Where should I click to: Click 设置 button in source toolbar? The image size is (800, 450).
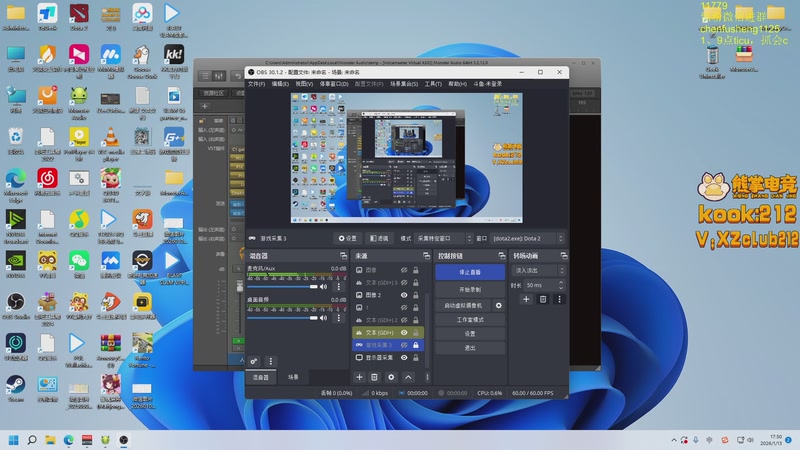pyautogui.click(x=348, y=238)
